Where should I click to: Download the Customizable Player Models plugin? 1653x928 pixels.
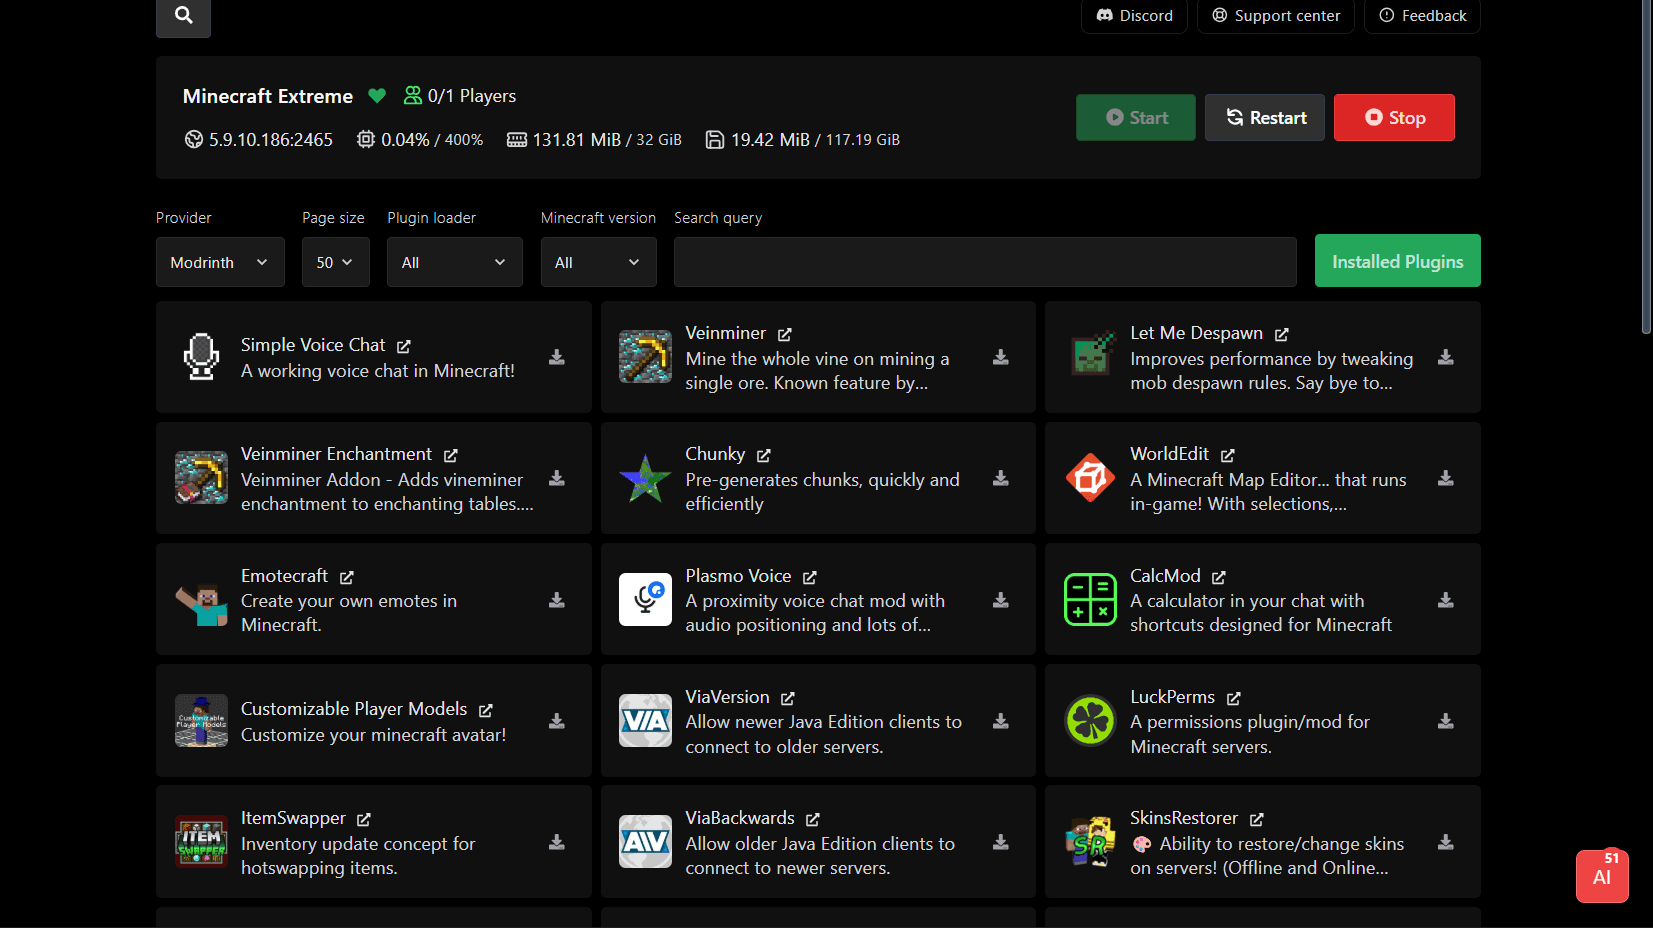[557, 721]
